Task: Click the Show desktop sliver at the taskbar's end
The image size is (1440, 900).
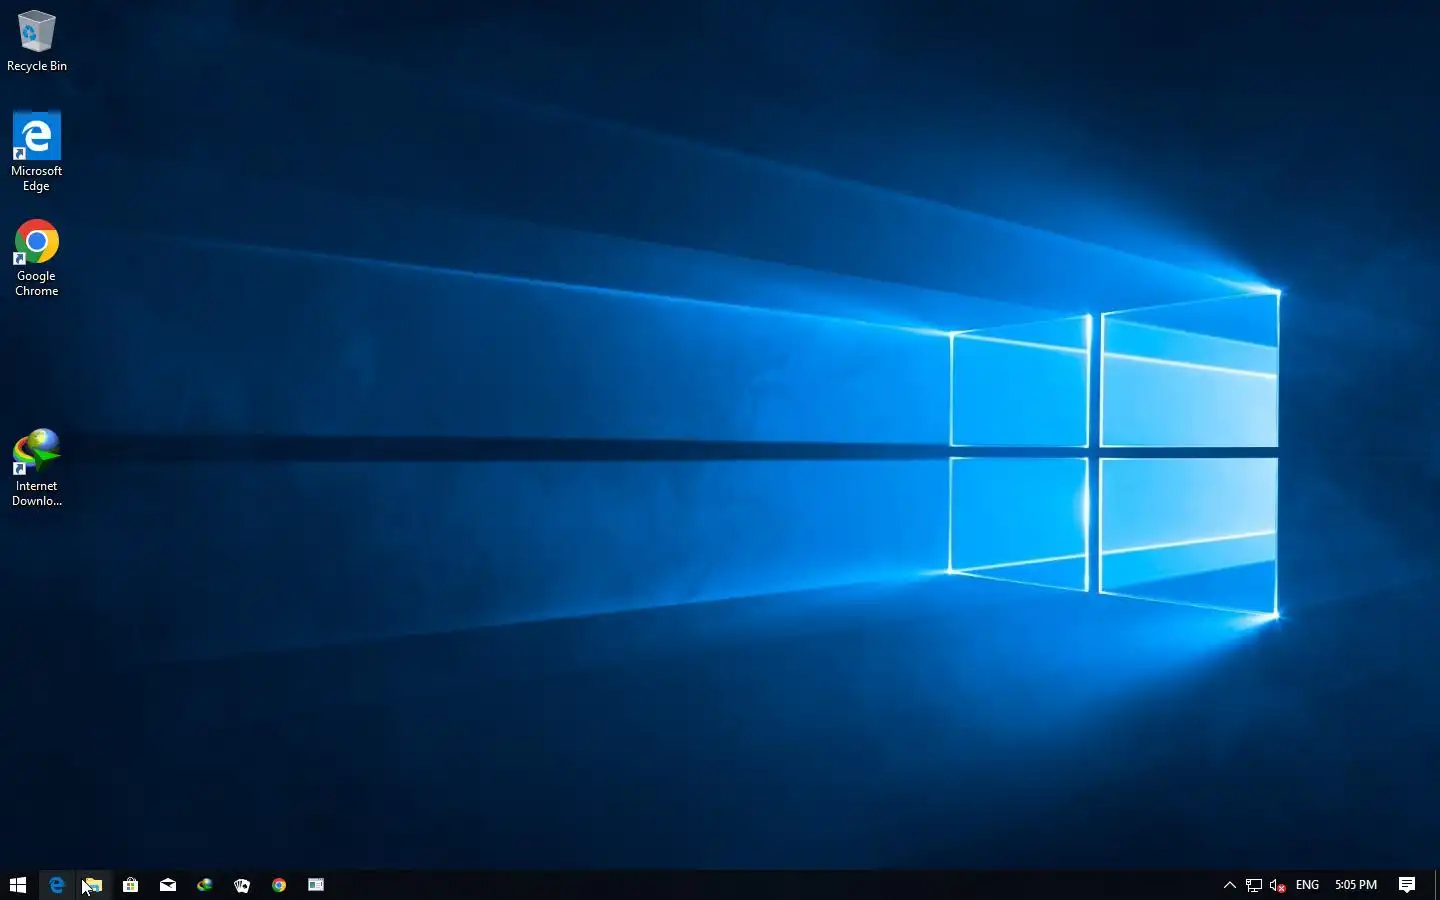Action: coord(1437,885)
